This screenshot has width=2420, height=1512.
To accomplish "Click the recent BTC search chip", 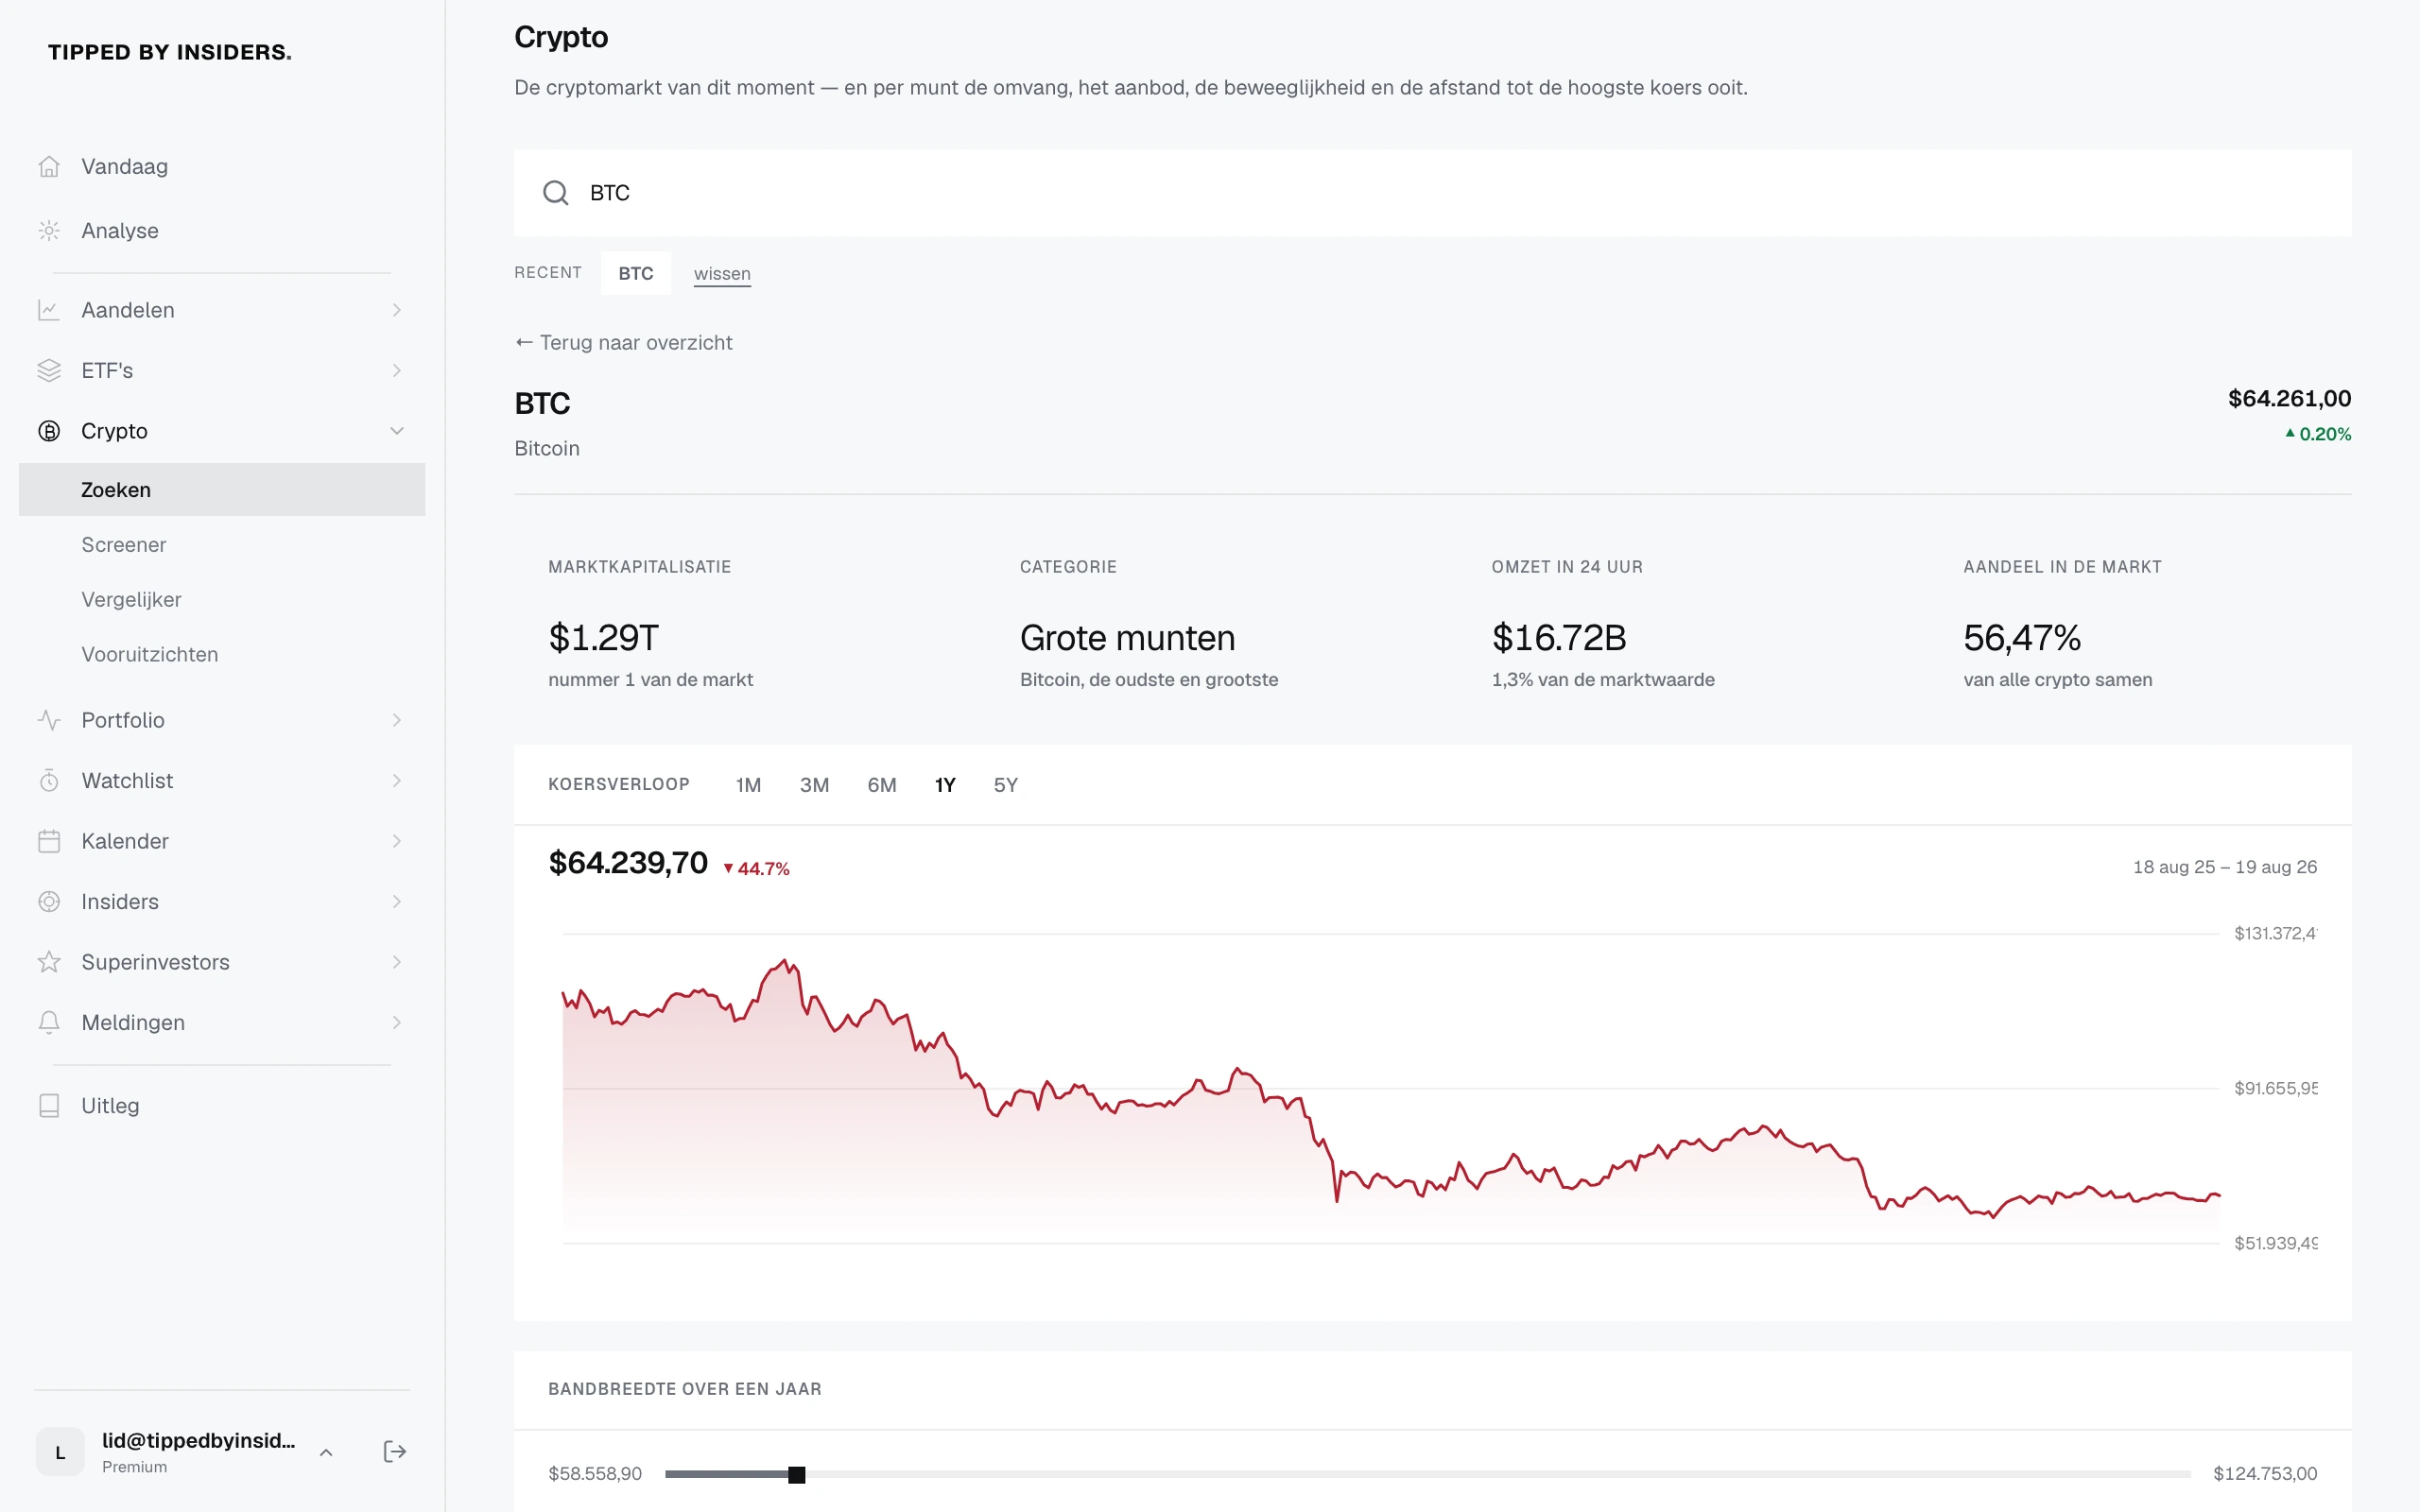I will 636,273.
